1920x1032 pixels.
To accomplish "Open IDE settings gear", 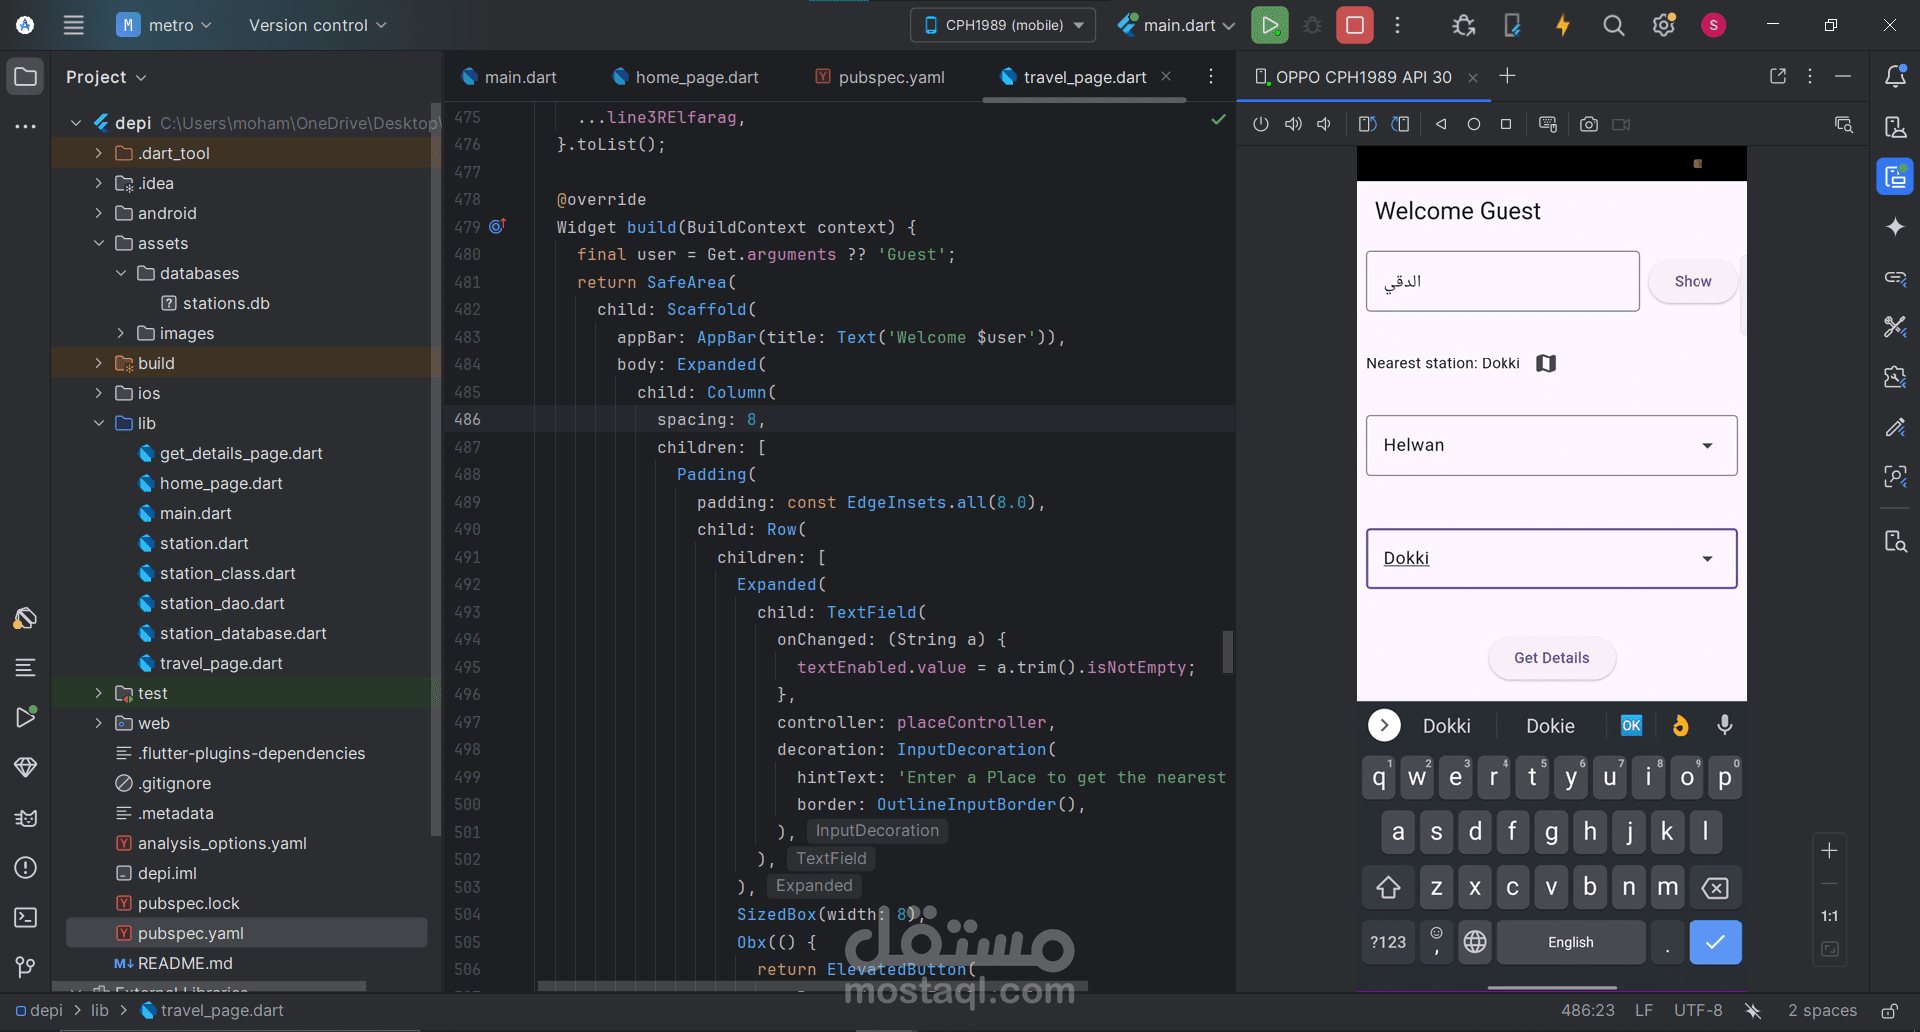I will pyautogui.click(x=1663, y=25).
